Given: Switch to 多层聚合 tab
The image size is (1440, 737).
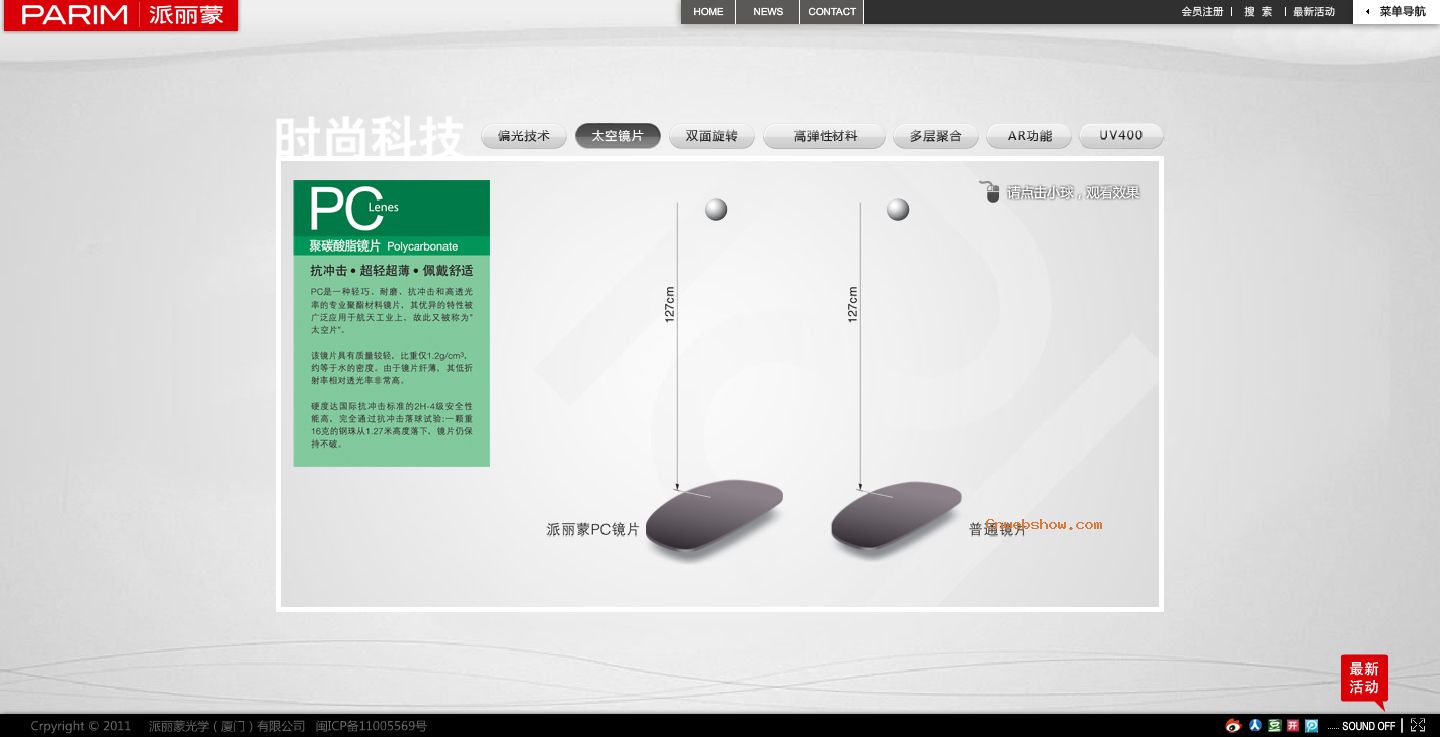Looking at the screenshot, I should [936, 136].
